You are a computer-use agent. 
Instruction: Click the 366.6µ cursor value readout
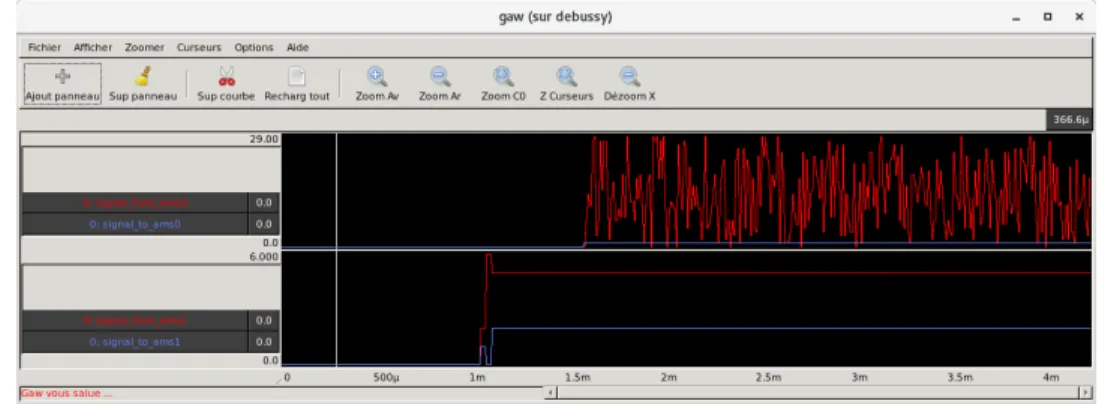click(x=1070, y=120)
